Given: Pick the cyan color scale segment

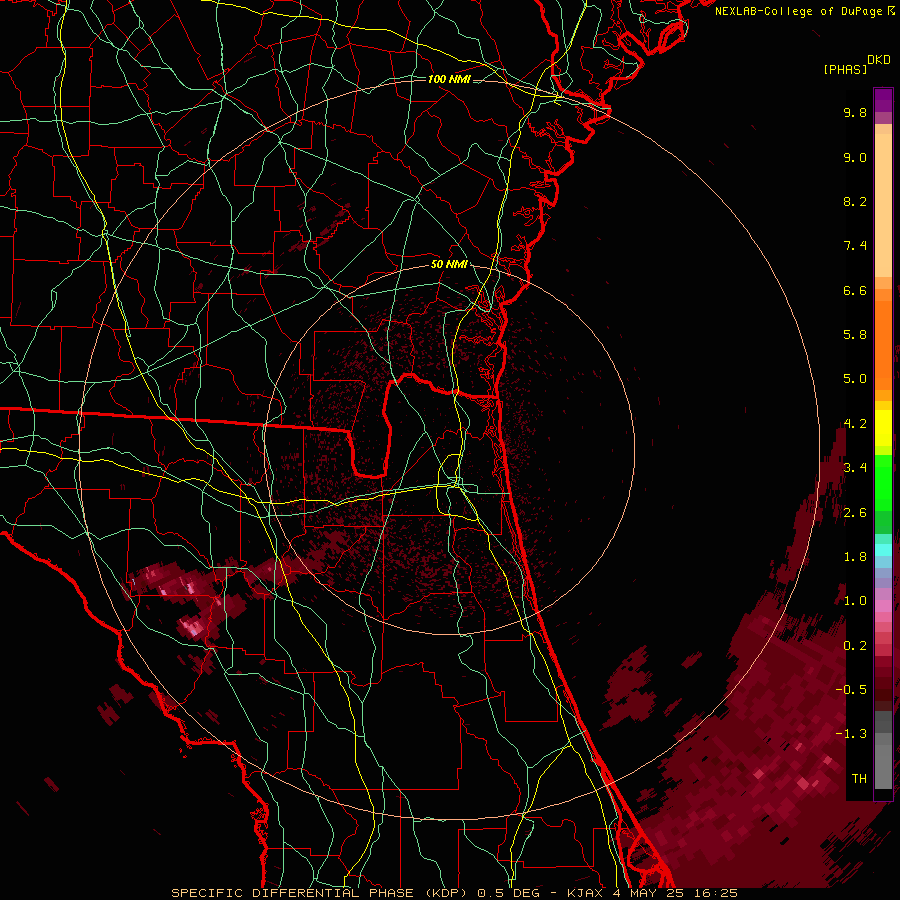Looking at the screenshot, I should click(x=883, y=549).
